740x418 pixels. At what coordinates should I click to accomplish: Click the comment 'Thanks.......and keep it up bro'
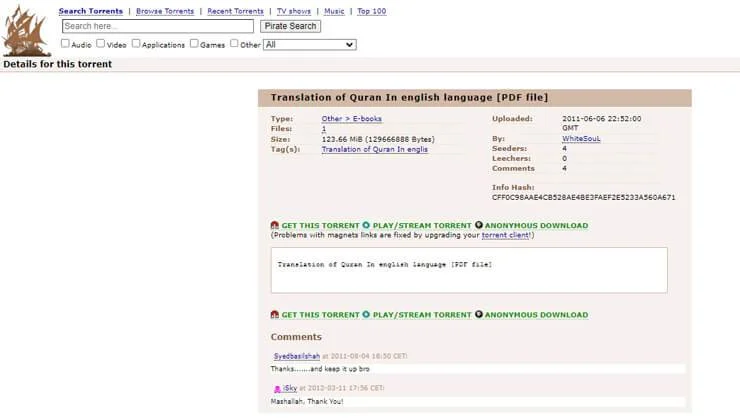click(x=320, y=369)
